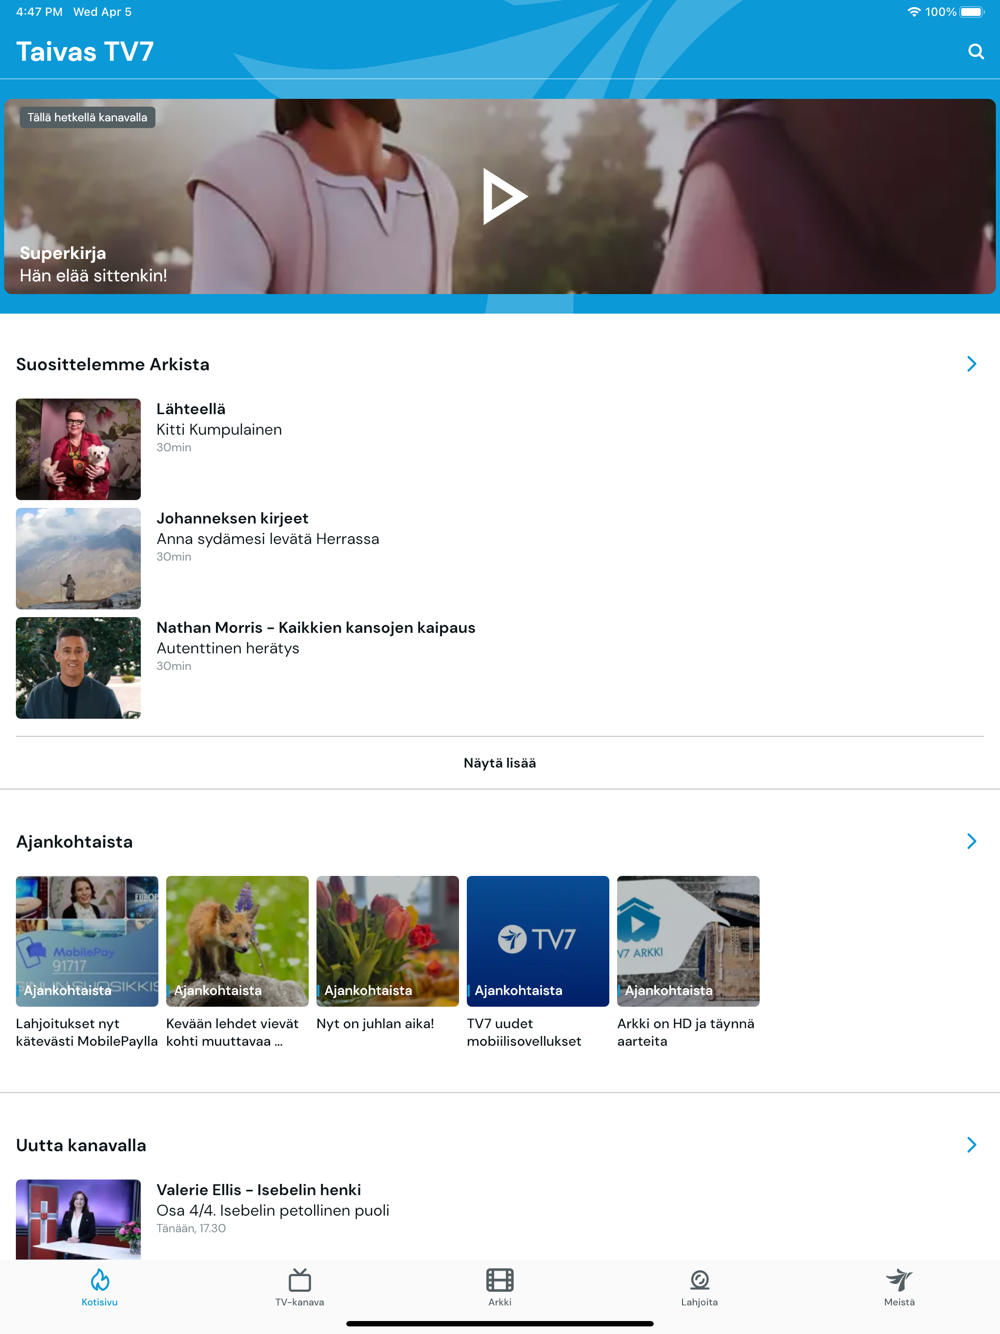Image resolution: width=1000 pixels, height=1334 pixels.
Task: Open the TV7 mobile apps card
Action: point(538,941)
